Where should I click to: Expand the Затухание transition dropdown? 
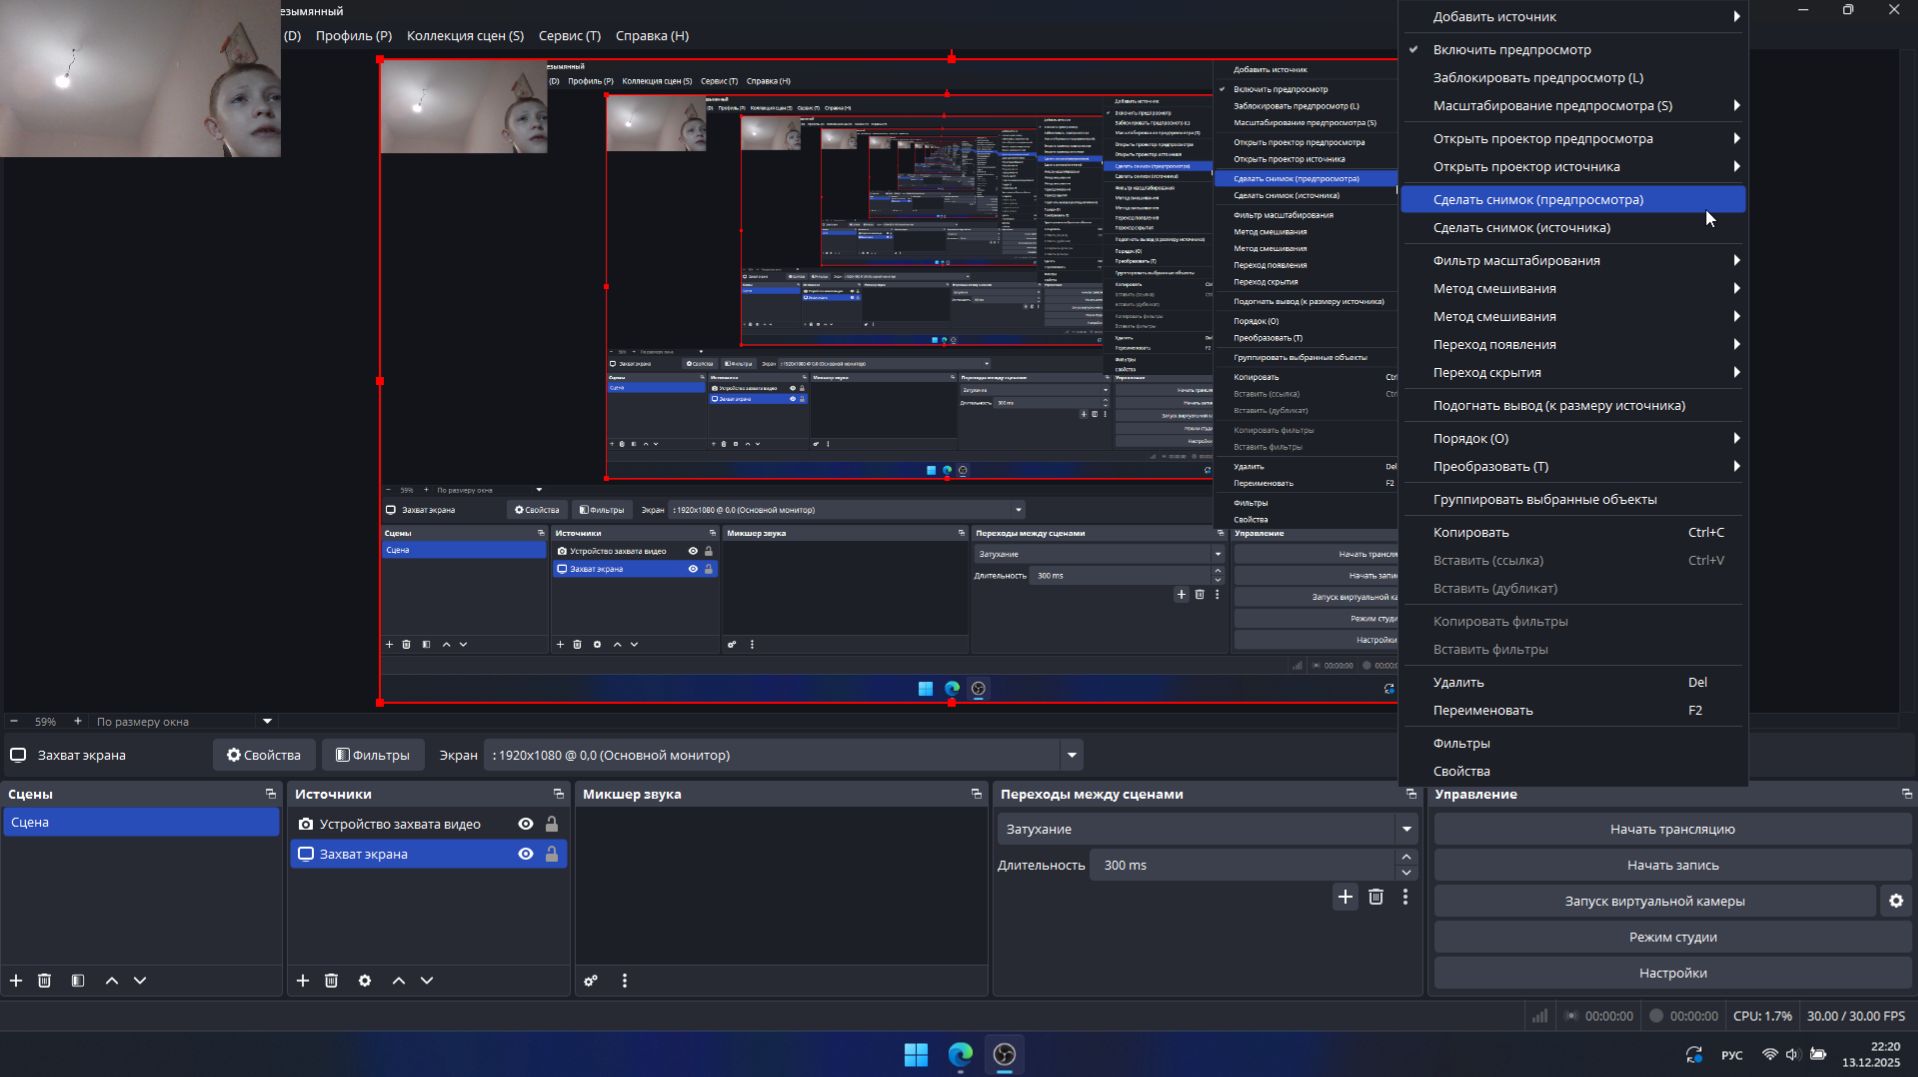pos(1406,829)
